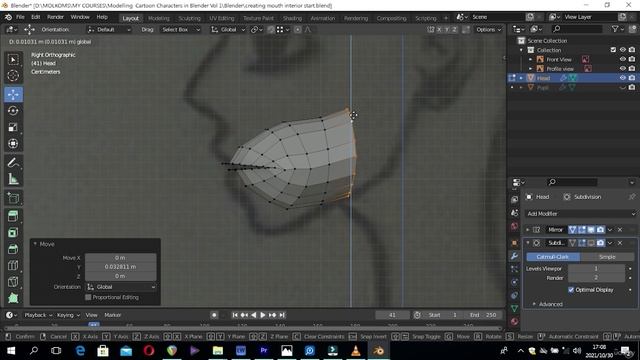Activate the Move tool
Viewport: 640px width, 360px height.
click(x=13, y=94)
